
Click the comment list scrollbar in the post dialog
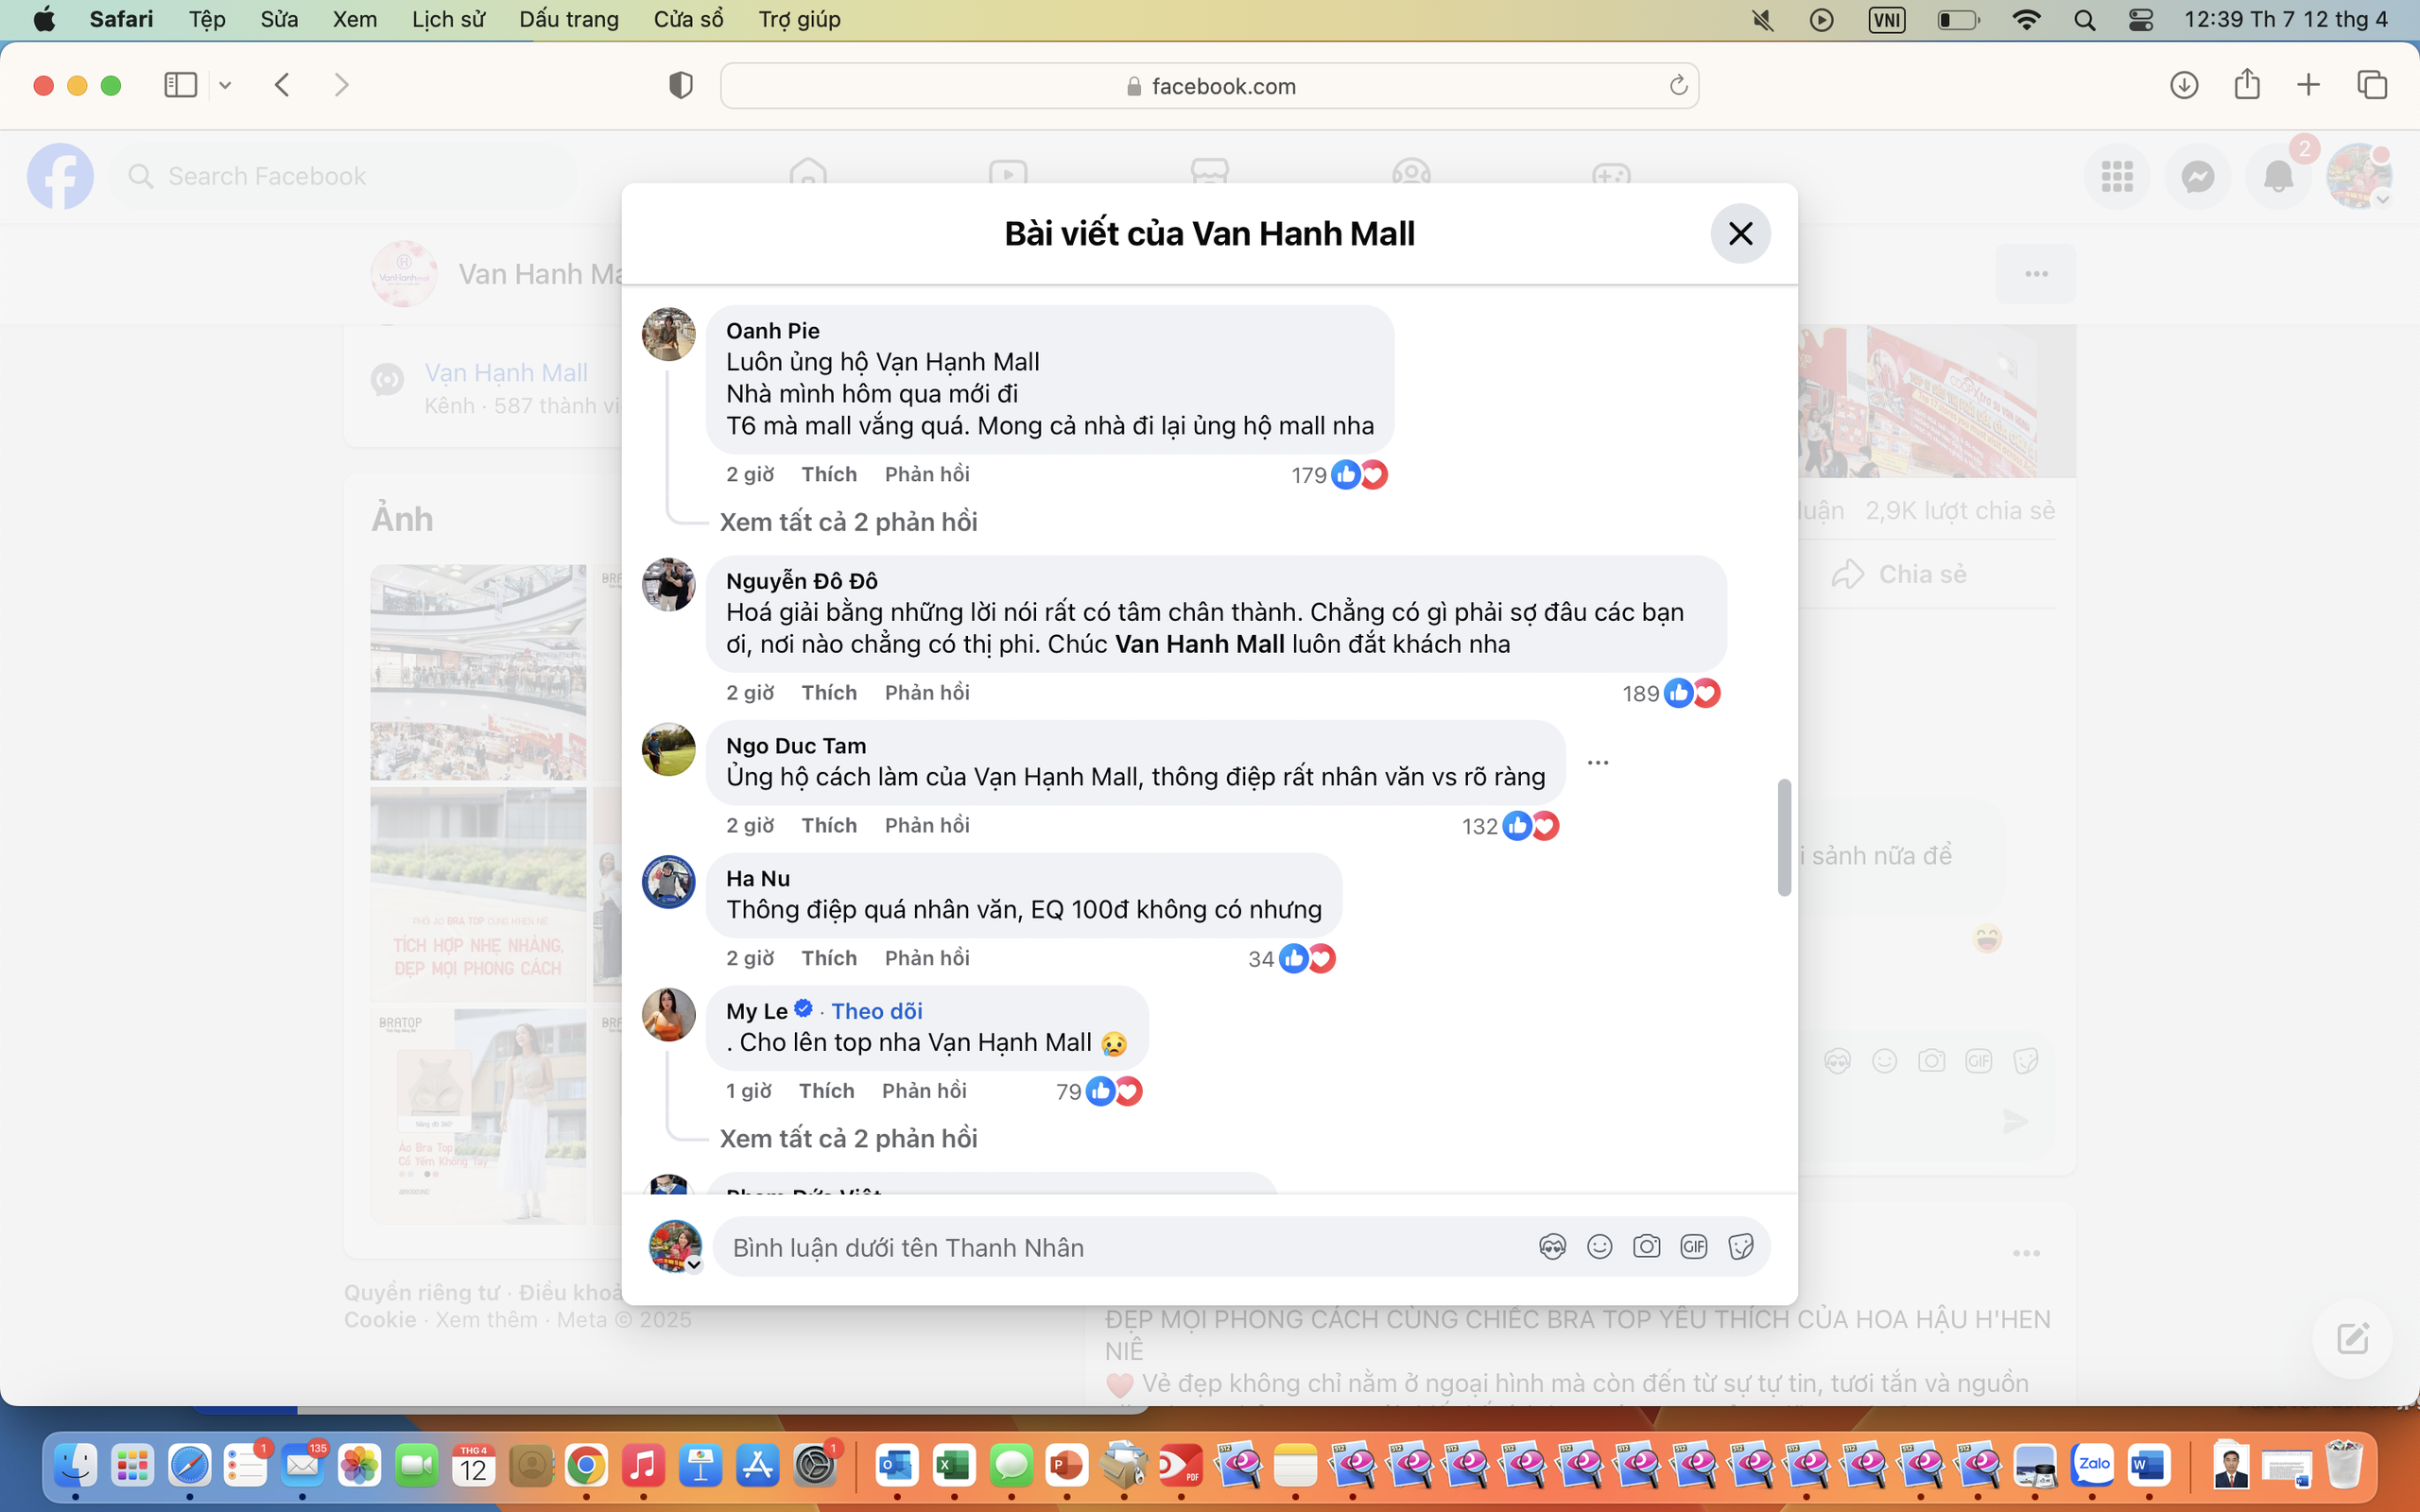1783,838
